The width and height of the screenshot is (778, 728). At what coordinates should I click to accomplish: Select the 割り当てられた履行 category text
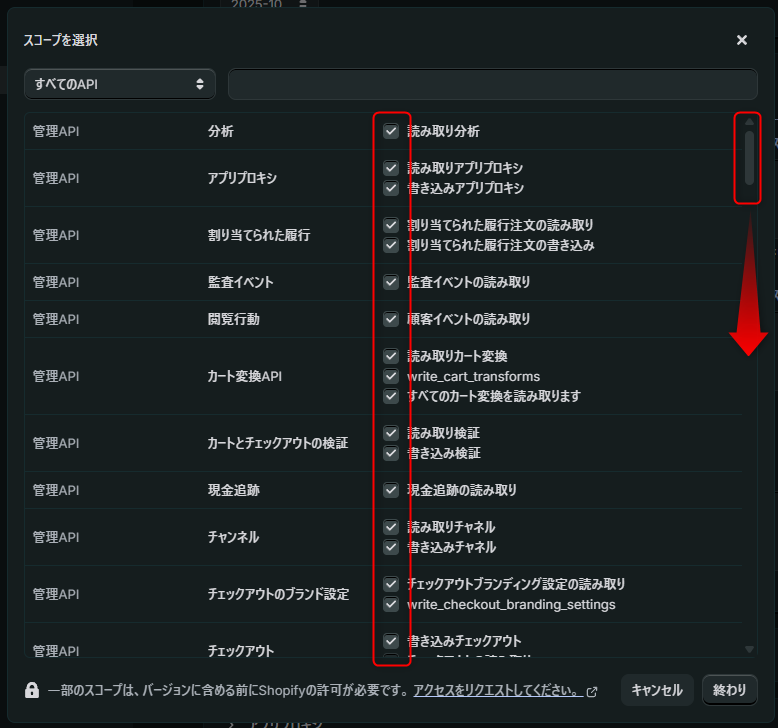[259, 235]
